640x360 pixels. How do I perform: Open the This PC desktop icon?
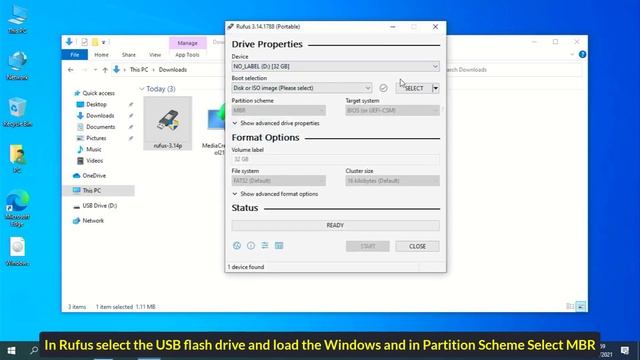tap(17, 19)
